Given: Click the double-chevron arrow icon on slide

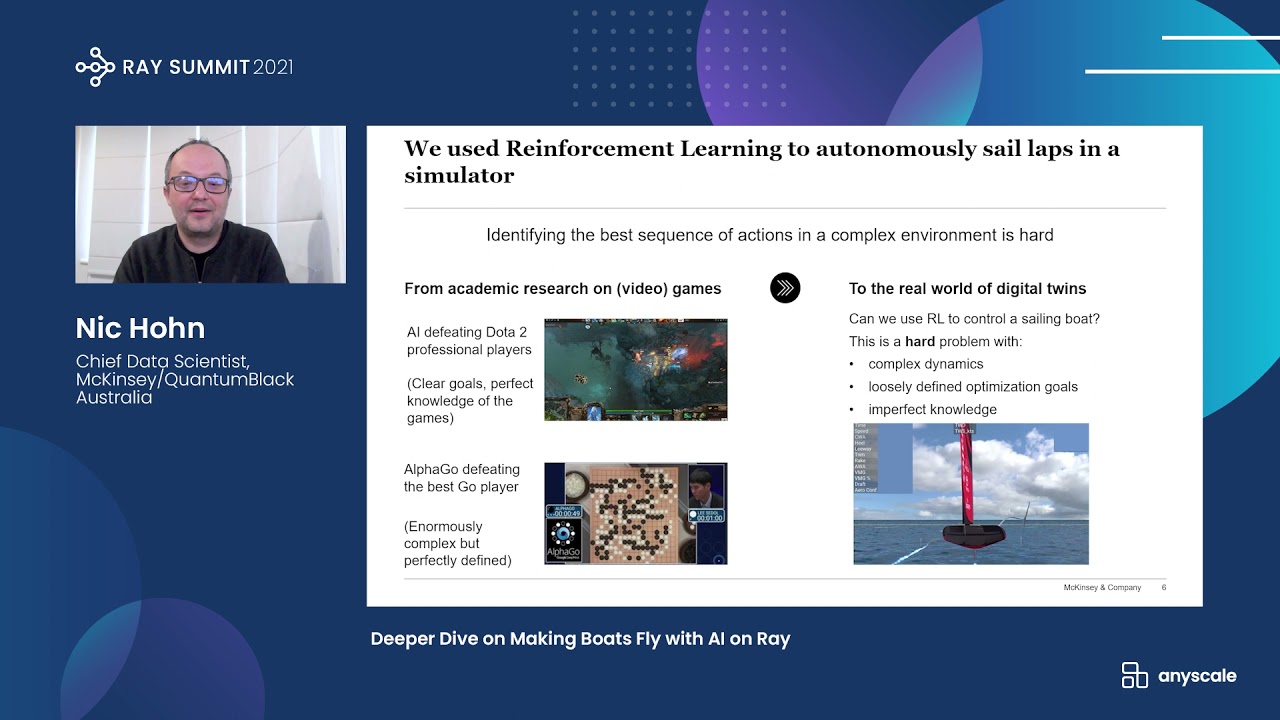Looking at the screenshot, I should click(x=785, y=288).
